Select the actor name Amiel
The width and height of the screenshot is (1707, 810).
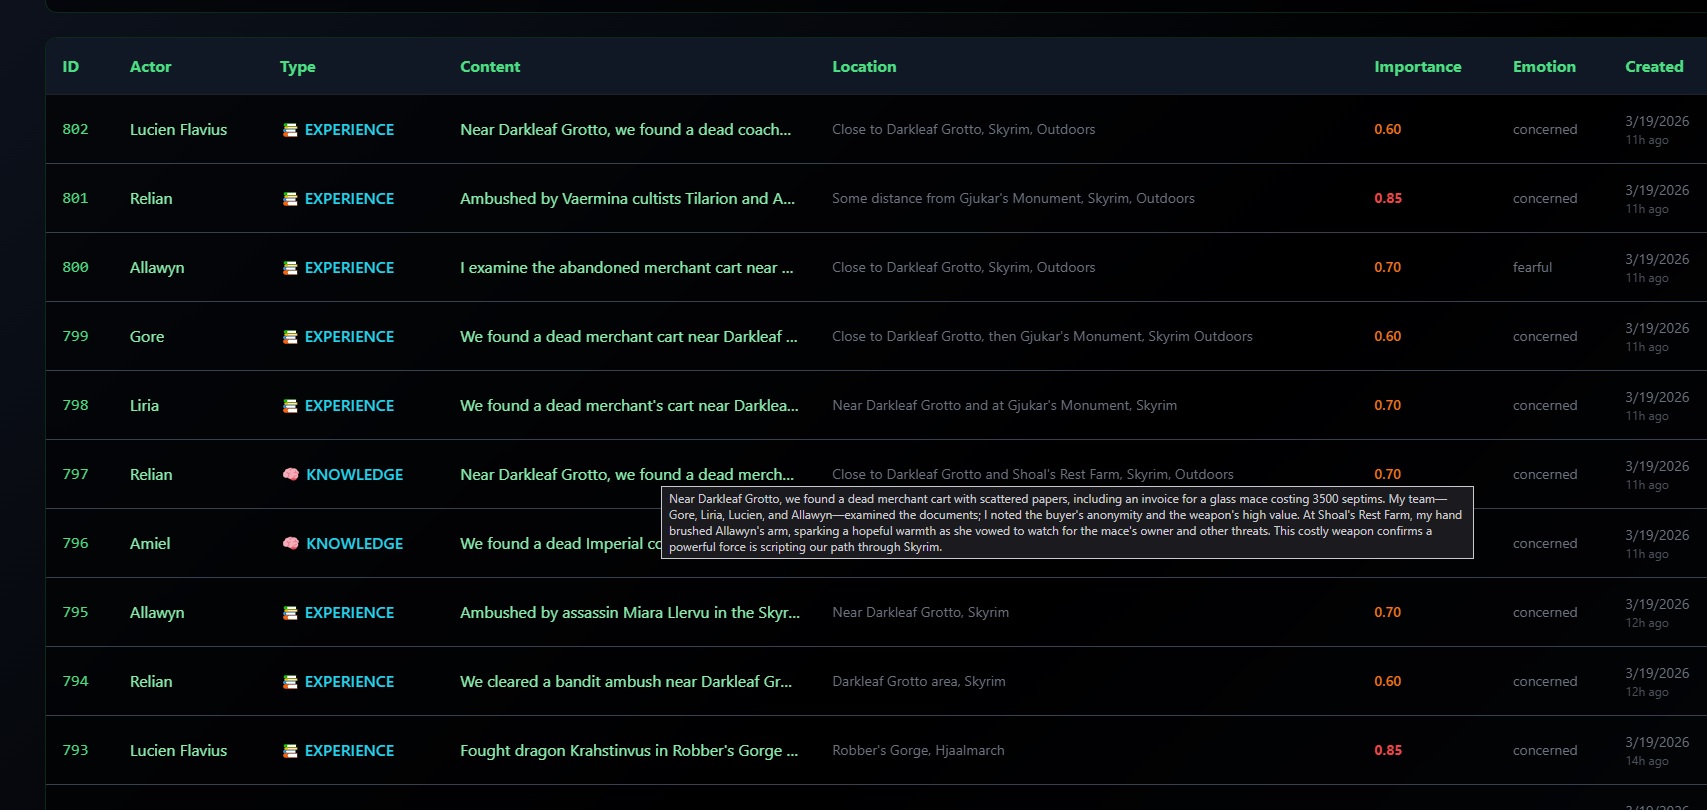(150, 544)
